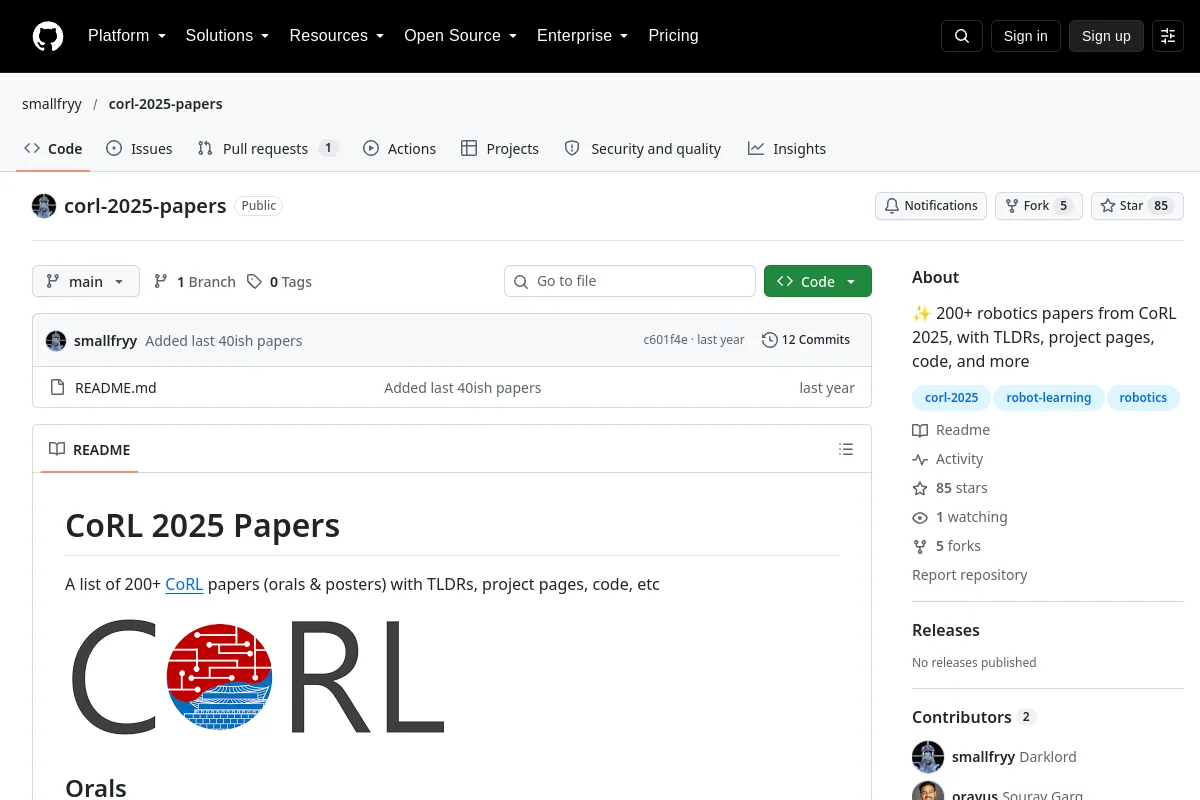Fork the repository with the Fork button
The image size is (1200, 800).
[1039, 206]
